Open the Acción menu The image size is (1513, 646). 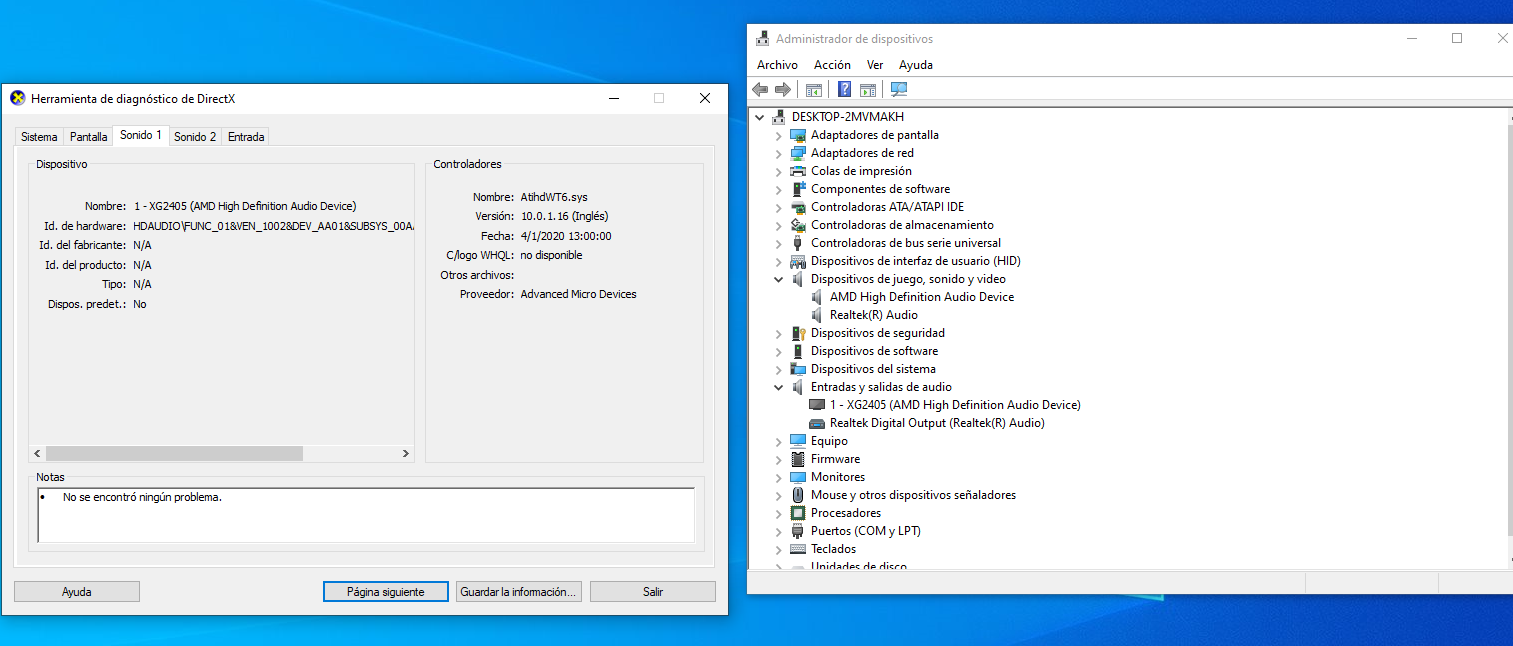(x=832, y=65)
